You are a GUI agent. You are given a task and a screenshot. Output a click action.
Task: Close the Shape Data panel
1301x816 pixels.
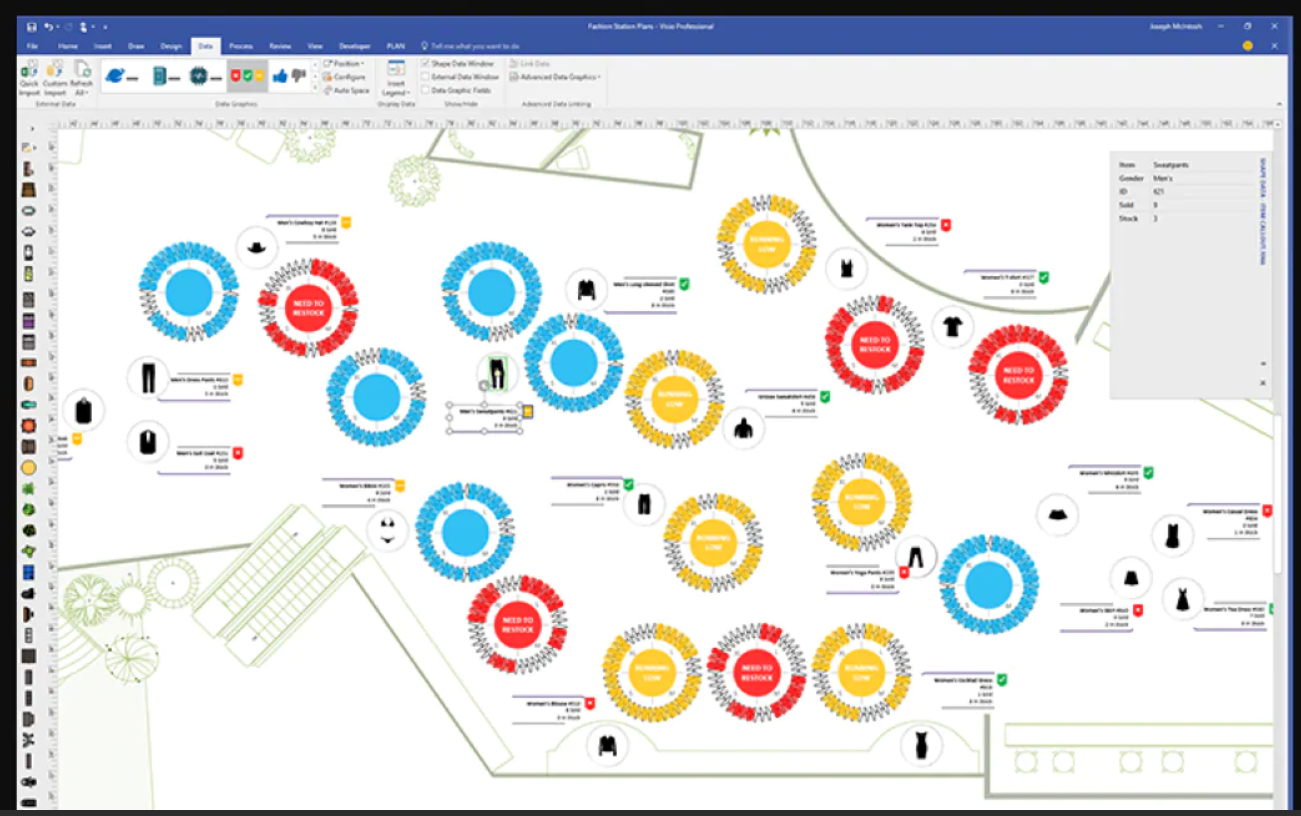tap(1262, 382)
